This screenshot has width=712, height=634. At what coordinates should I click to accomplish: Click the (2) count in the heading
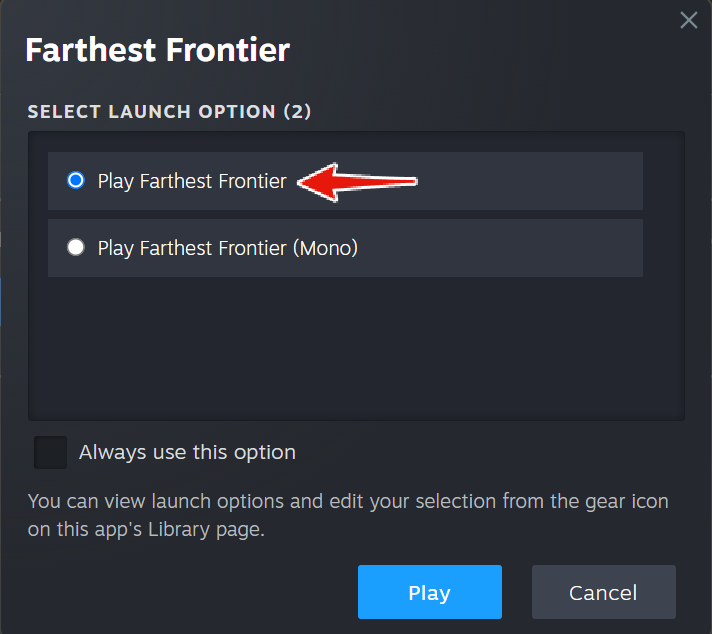click(x=297, y=111)
